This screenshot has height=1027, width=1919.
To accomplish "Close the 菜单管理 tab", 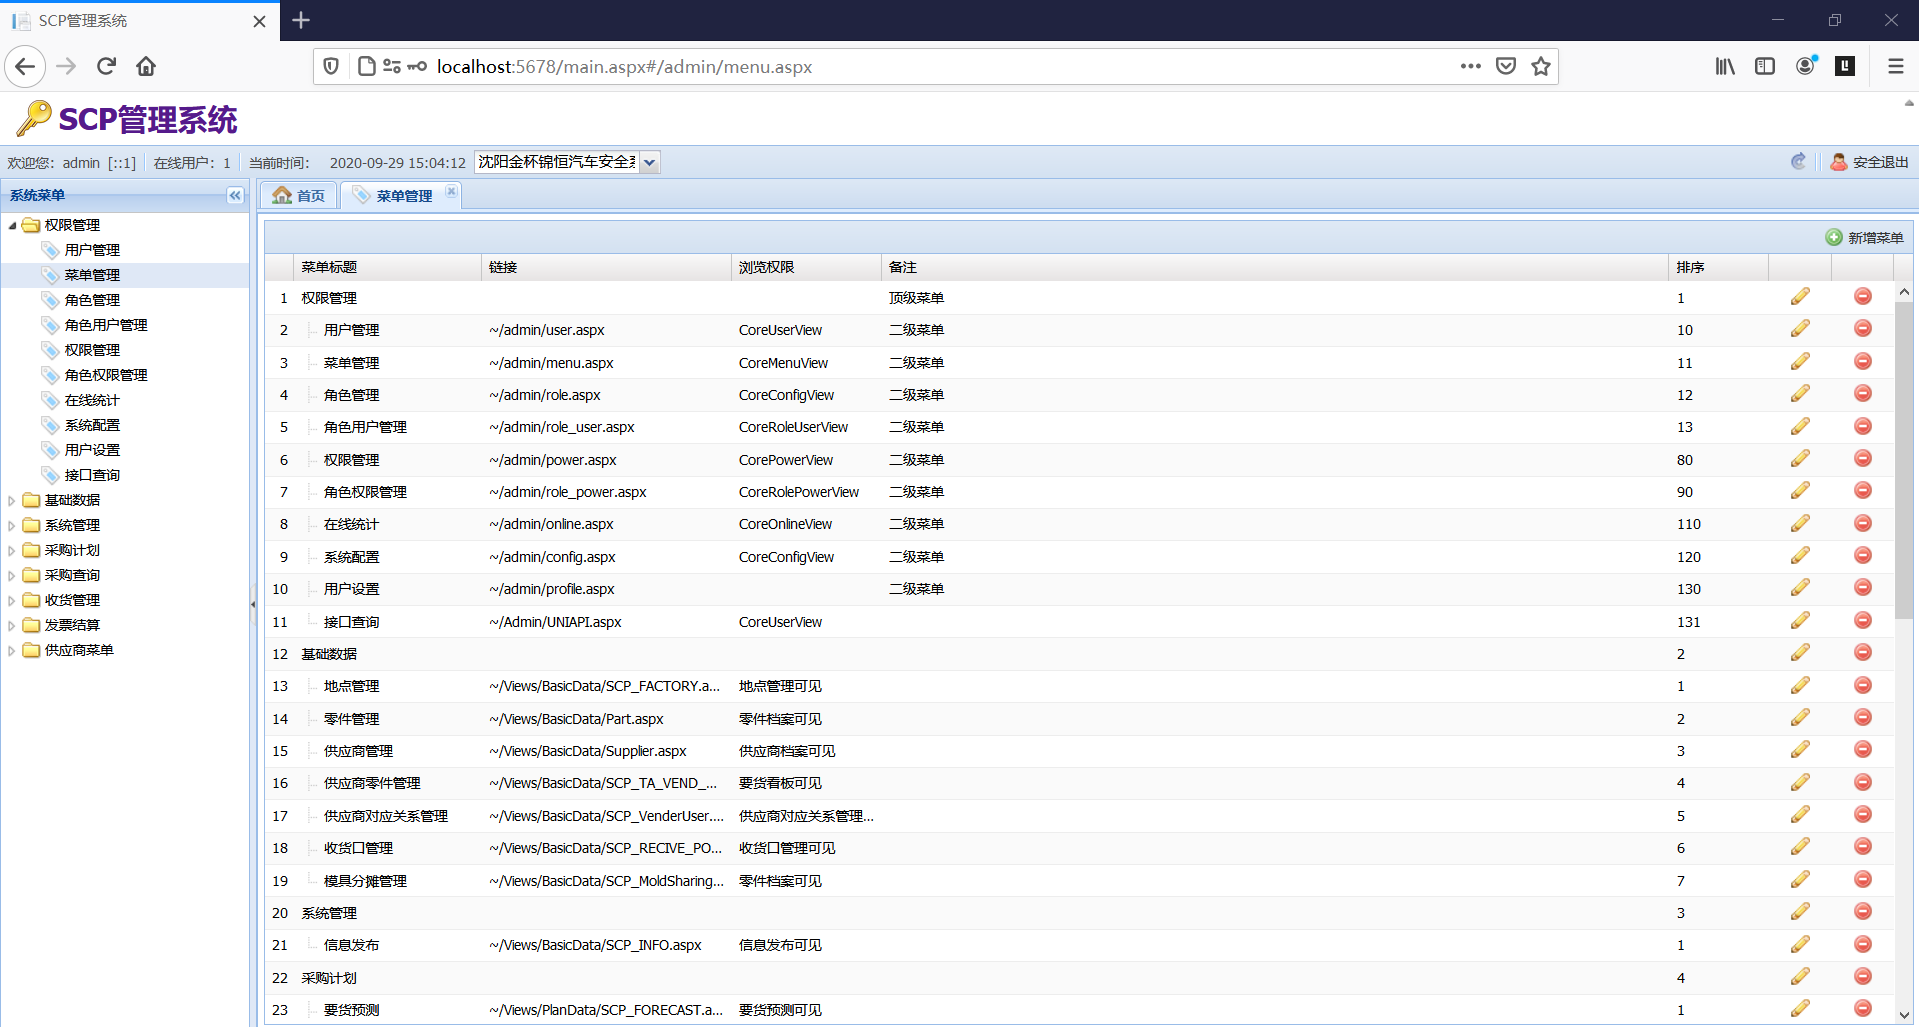I will click(451, 191).
